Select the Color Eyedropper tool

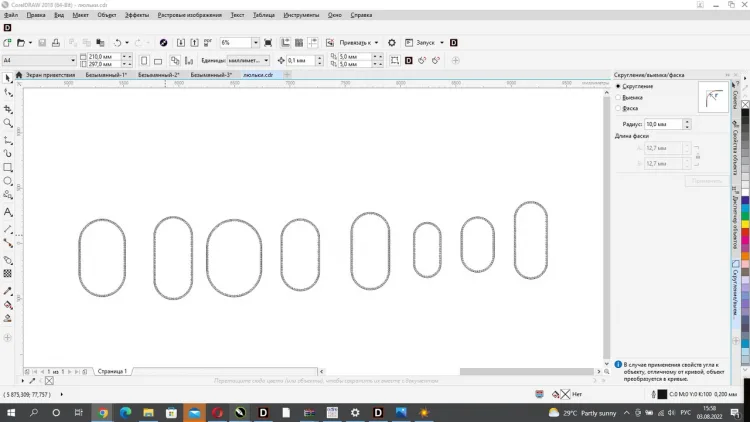click(x=8, y=291)
